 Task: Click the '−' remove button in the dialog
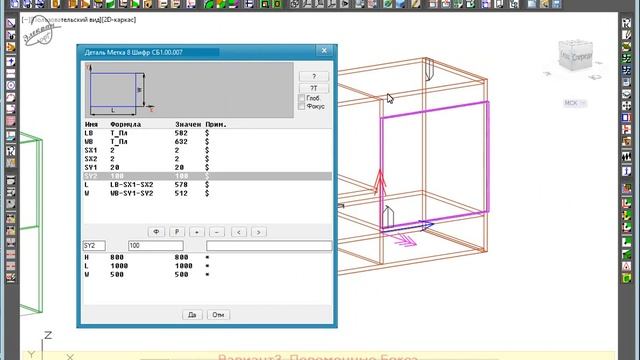pos(217,232)
